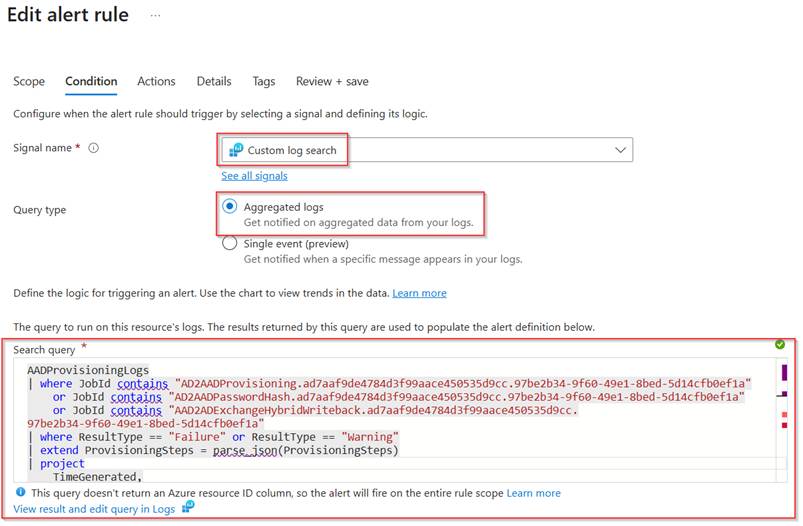
Task: Switch to the Tags tab
Action: 264,81
